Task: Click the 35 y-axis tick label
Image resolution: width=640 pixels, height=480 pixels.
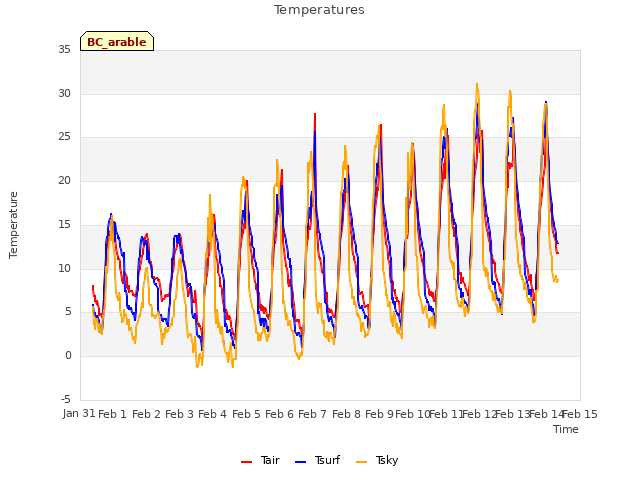Action: pos(64,50)
